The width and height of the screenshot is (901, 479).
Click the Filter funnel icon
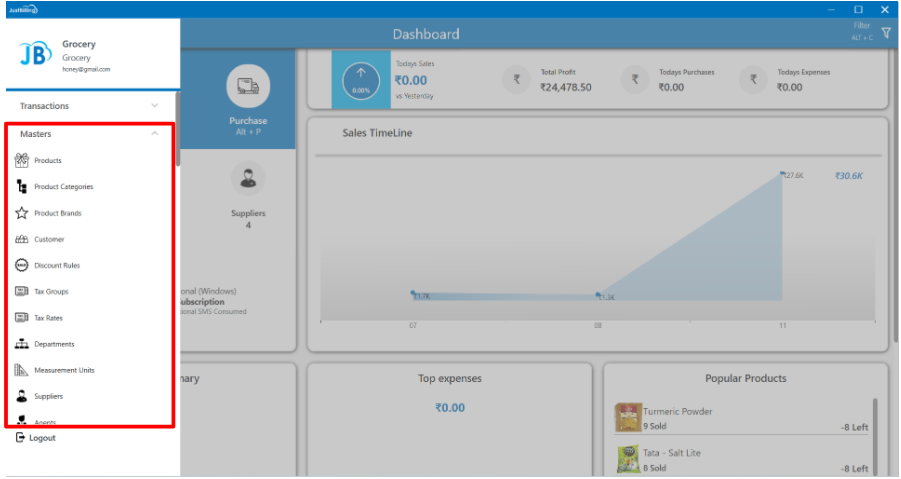[885, 33]
